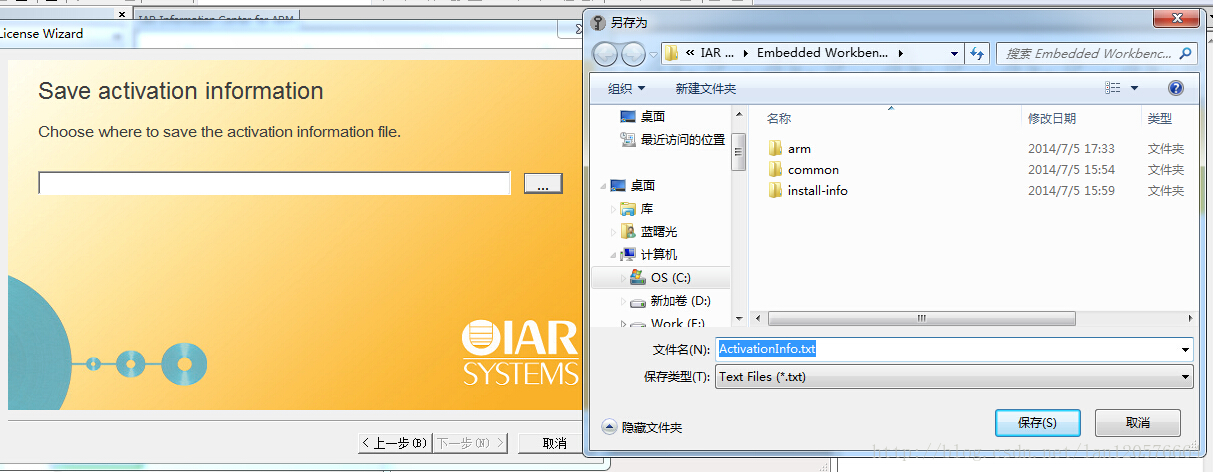Open the filename dropdown arrow

tap(1186, 350)
